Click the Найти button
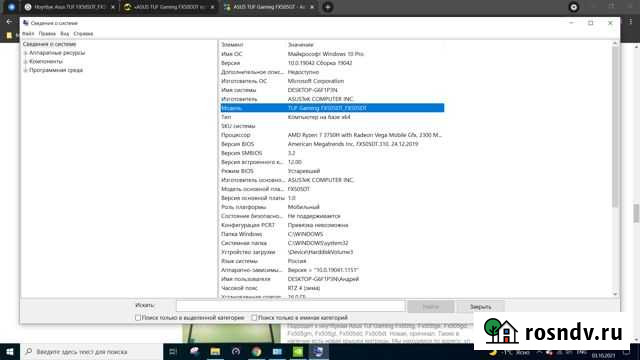The width and height of the screenshot is (640, 360). pos(431,307)
